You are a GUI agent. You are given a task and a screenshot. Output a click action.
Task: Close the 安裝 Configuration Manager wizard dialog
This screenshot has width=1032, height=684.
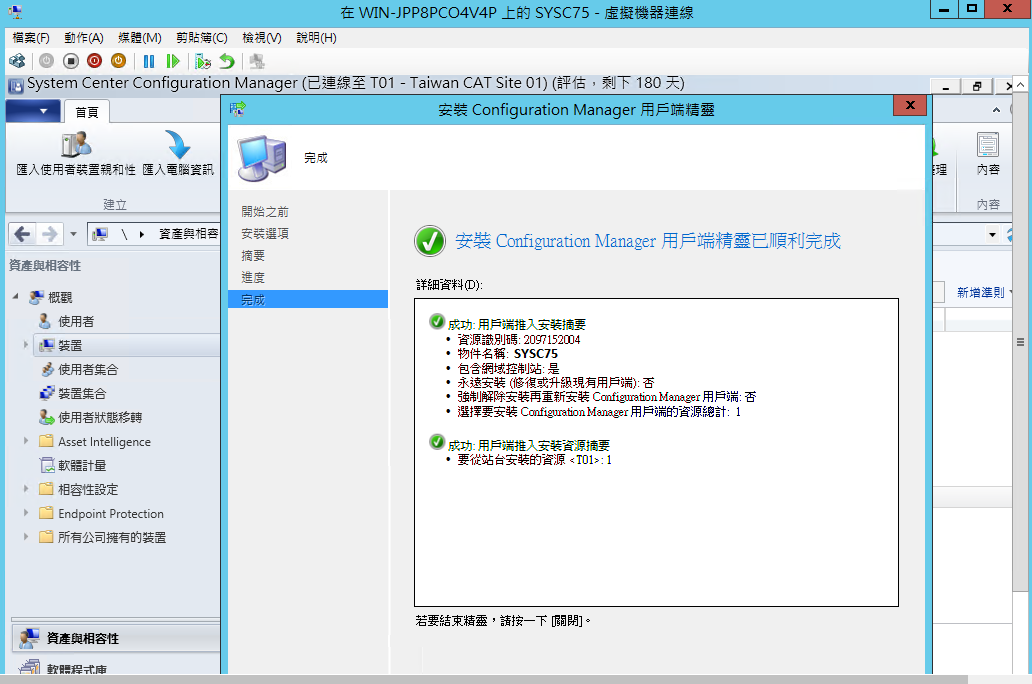click(910, 105)
